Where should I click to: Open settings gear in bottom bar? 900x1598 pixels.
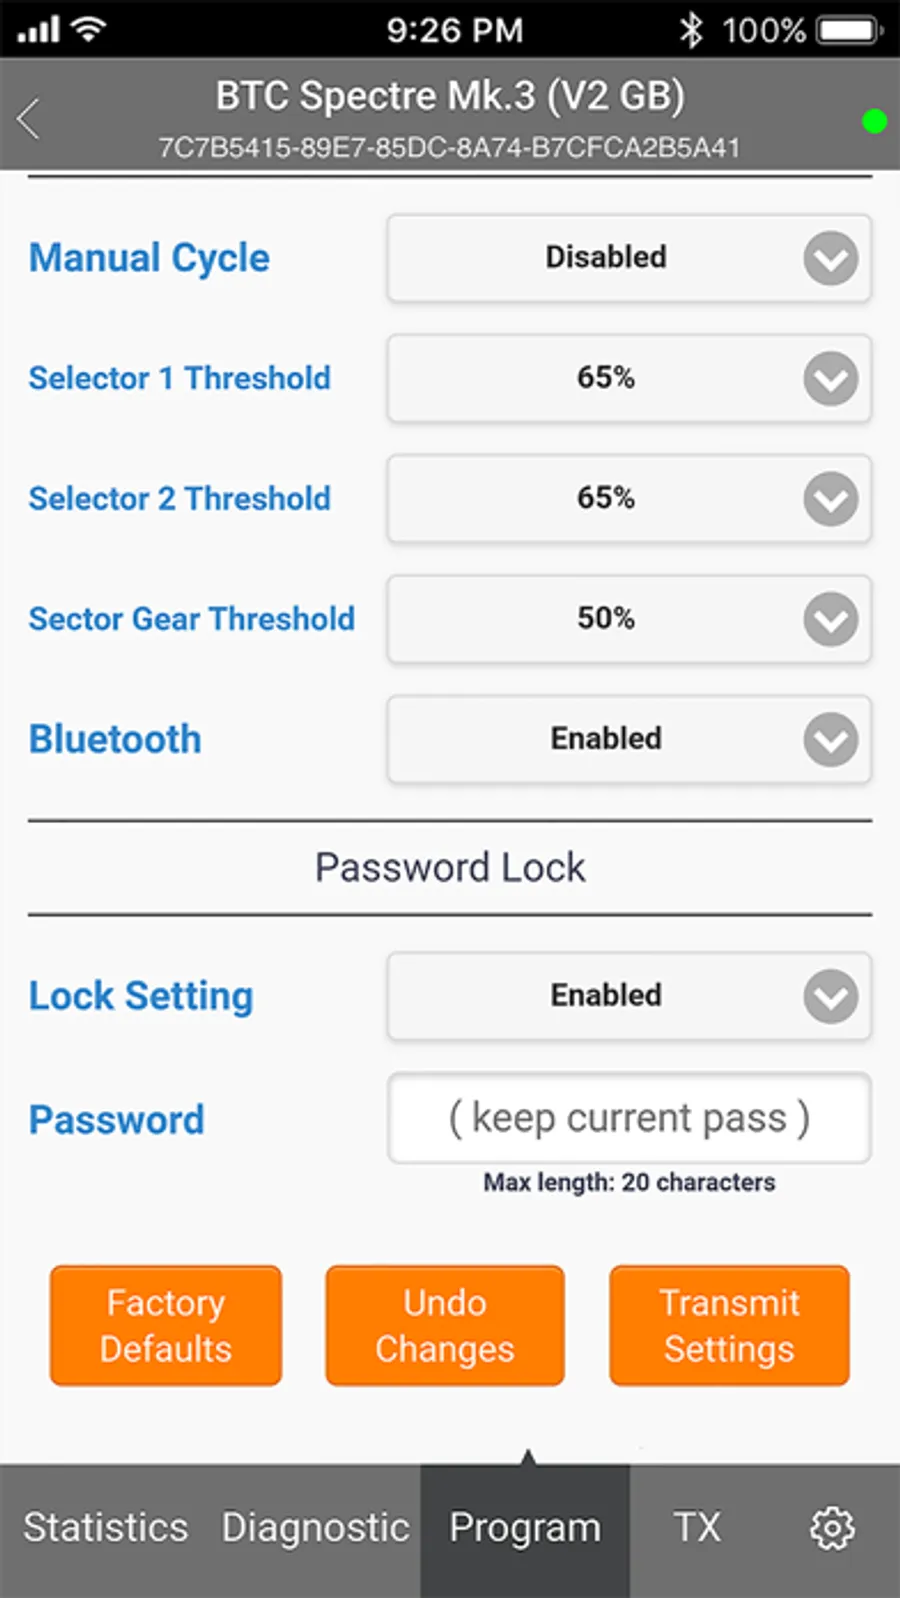[832, 1527]
